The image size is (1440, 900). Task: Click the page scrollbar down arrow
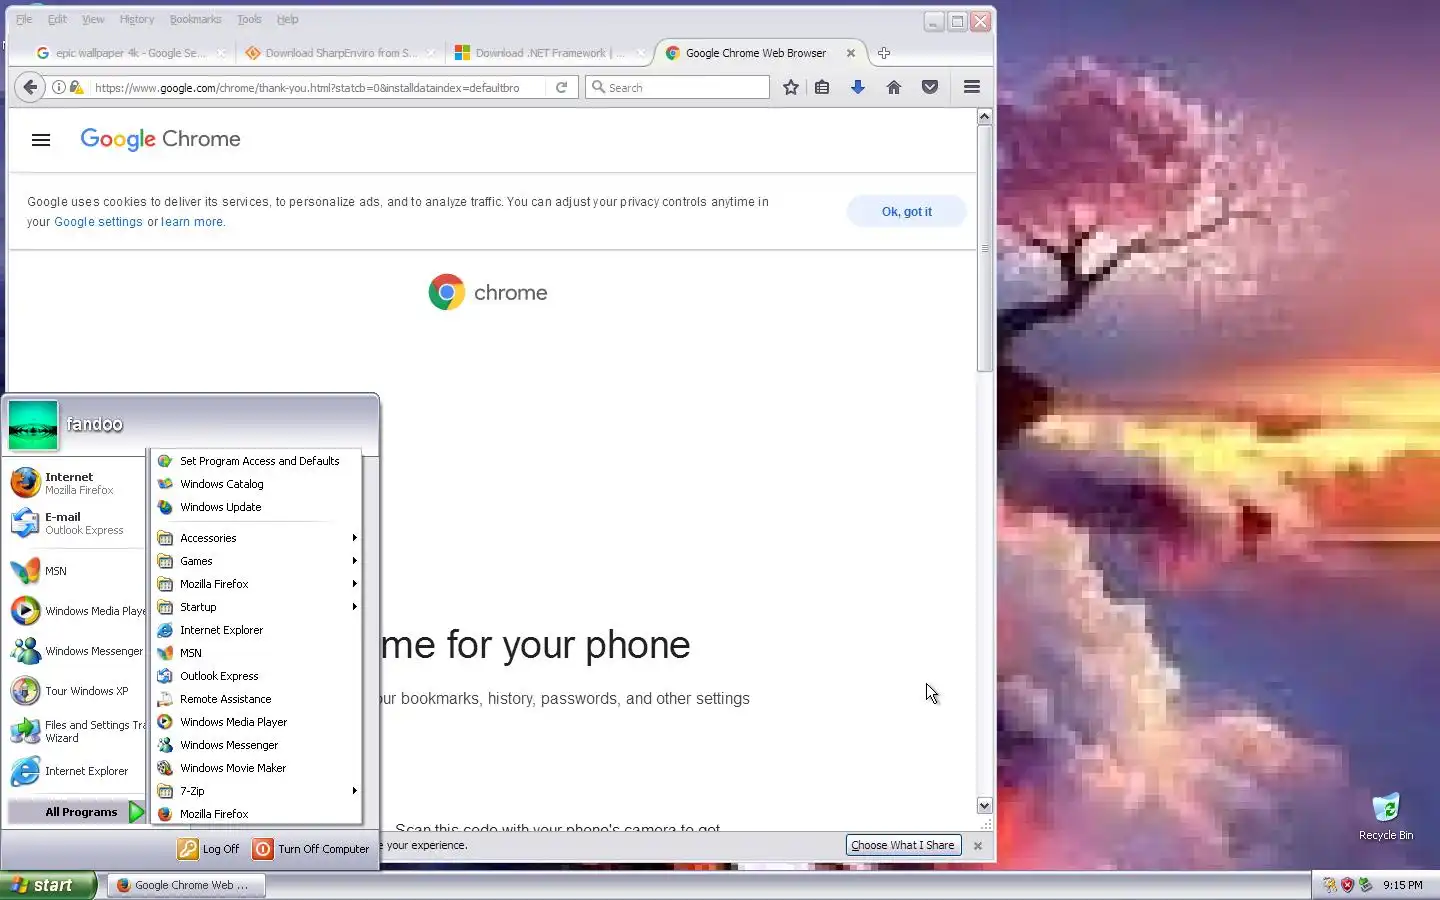coord(984,806)
